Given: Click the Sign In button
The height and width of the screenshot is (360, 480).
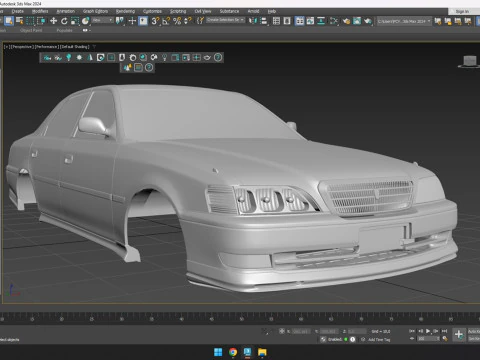Looking at the screenshot, I should 462,11.
